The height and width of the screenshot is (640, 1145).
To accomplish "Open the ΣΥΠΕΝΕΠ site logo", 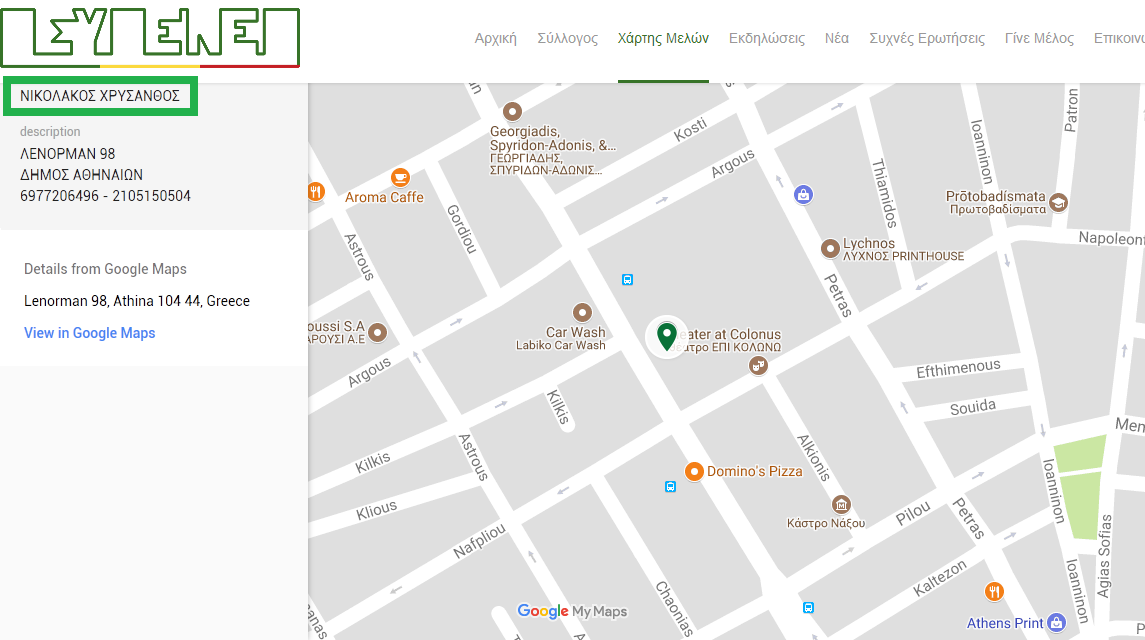I will [150, 38].
